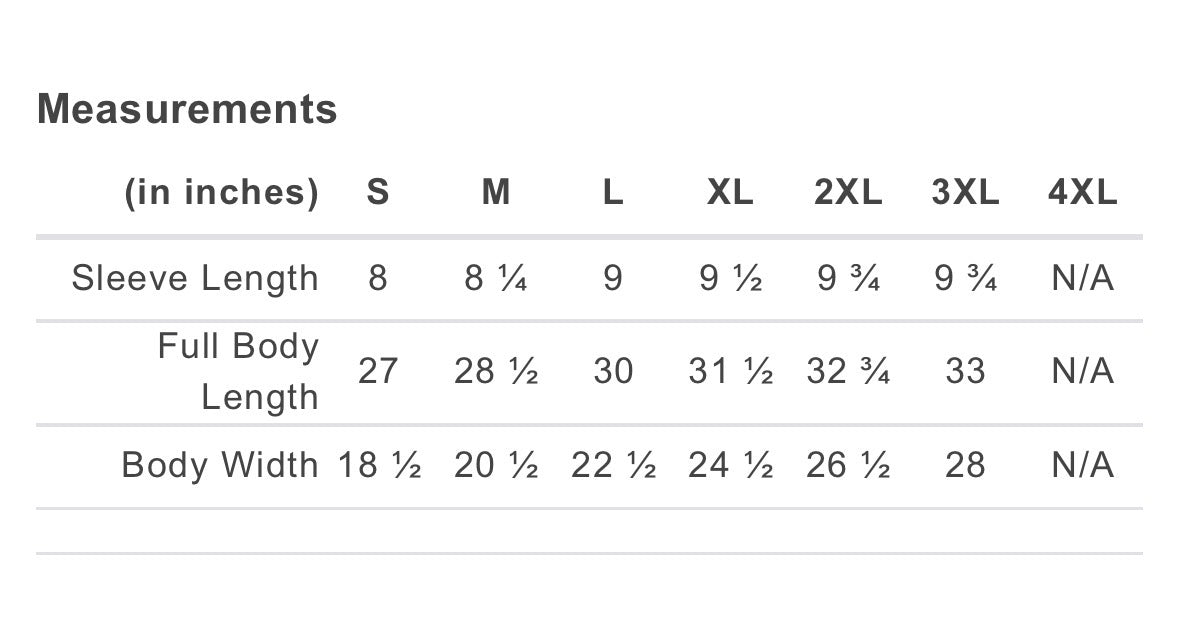Click the N/A sleeve length for 4XL
The width and height of the screenshot is (1179, 630).
[x=1082, y=278]
